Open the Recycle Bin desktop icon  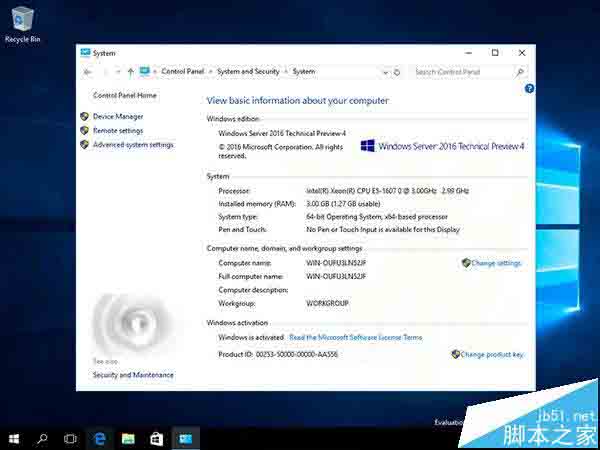coord(22,24)
